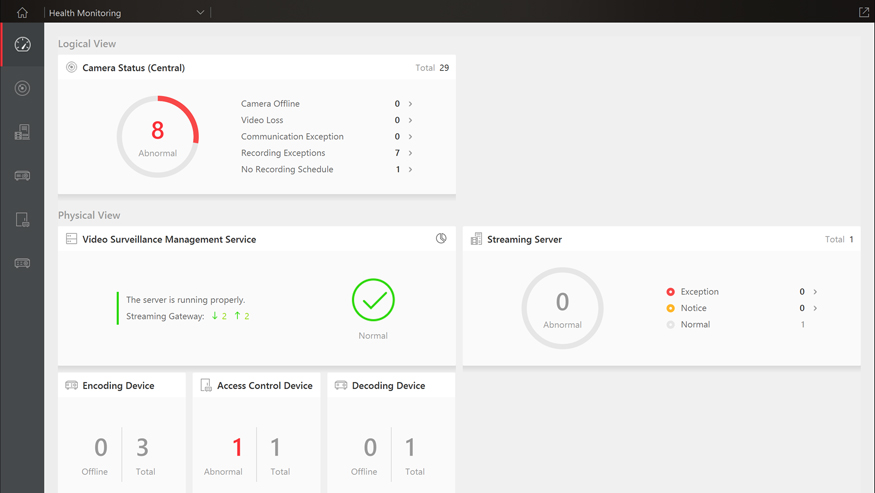Expand Communication Exception details arrow
The height and width of the screenshot is (493, 875).
410,136
